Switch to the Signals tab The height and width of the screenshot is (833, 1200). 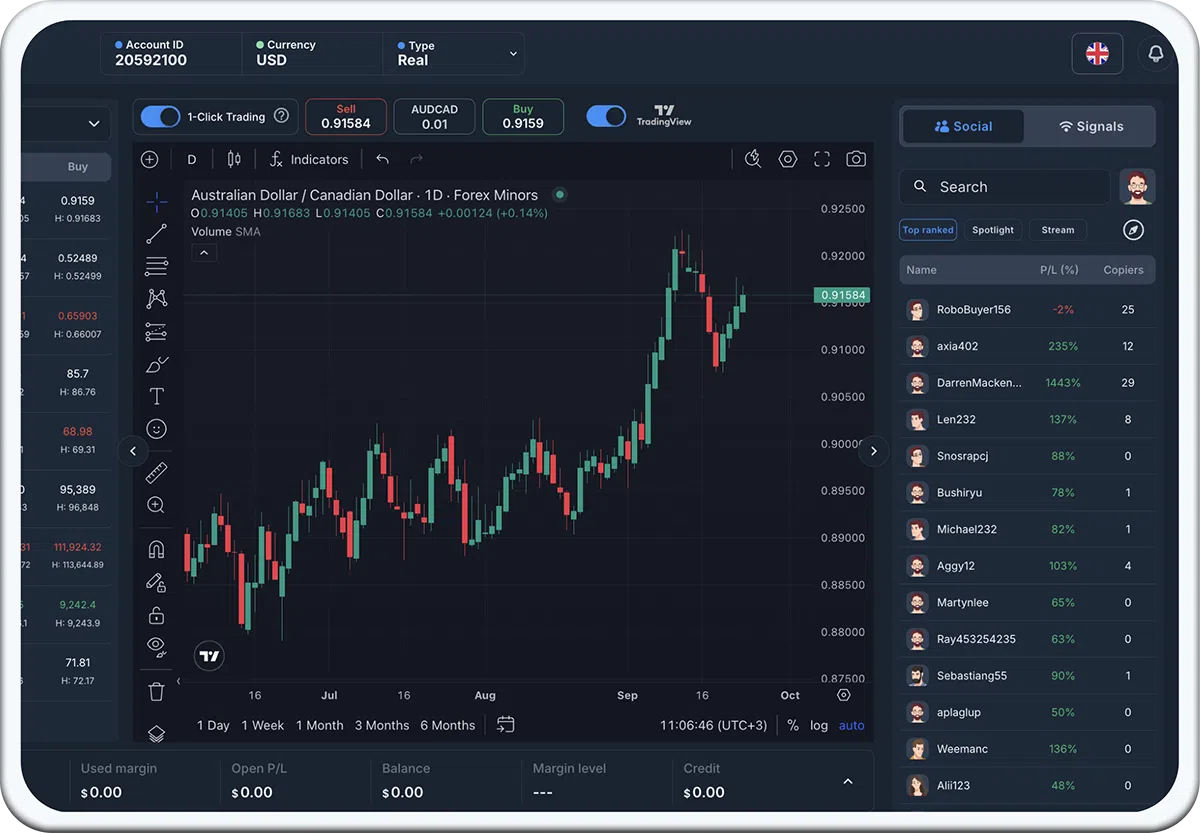click(1091, 127)
